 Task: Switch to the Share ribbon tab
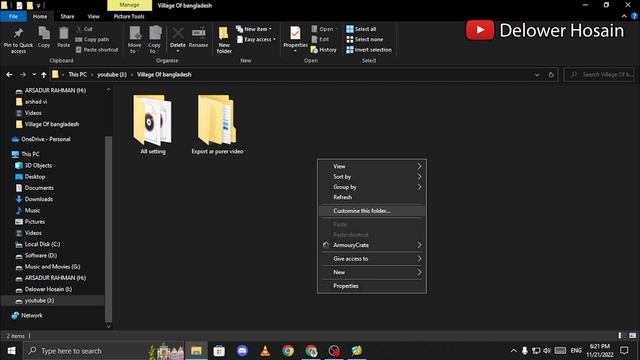point(67,16)
